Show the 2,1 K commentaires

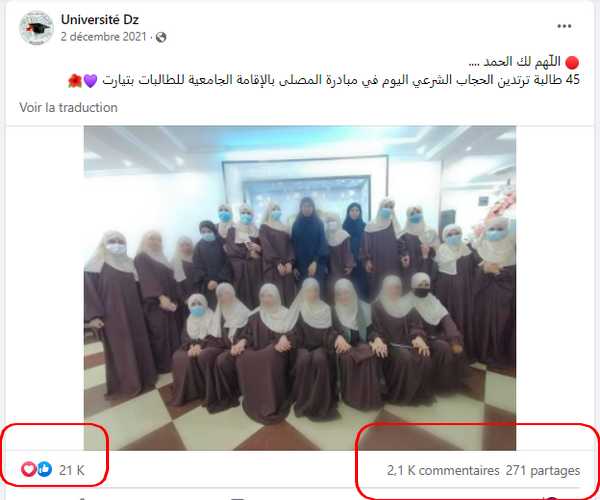(443, 470)
